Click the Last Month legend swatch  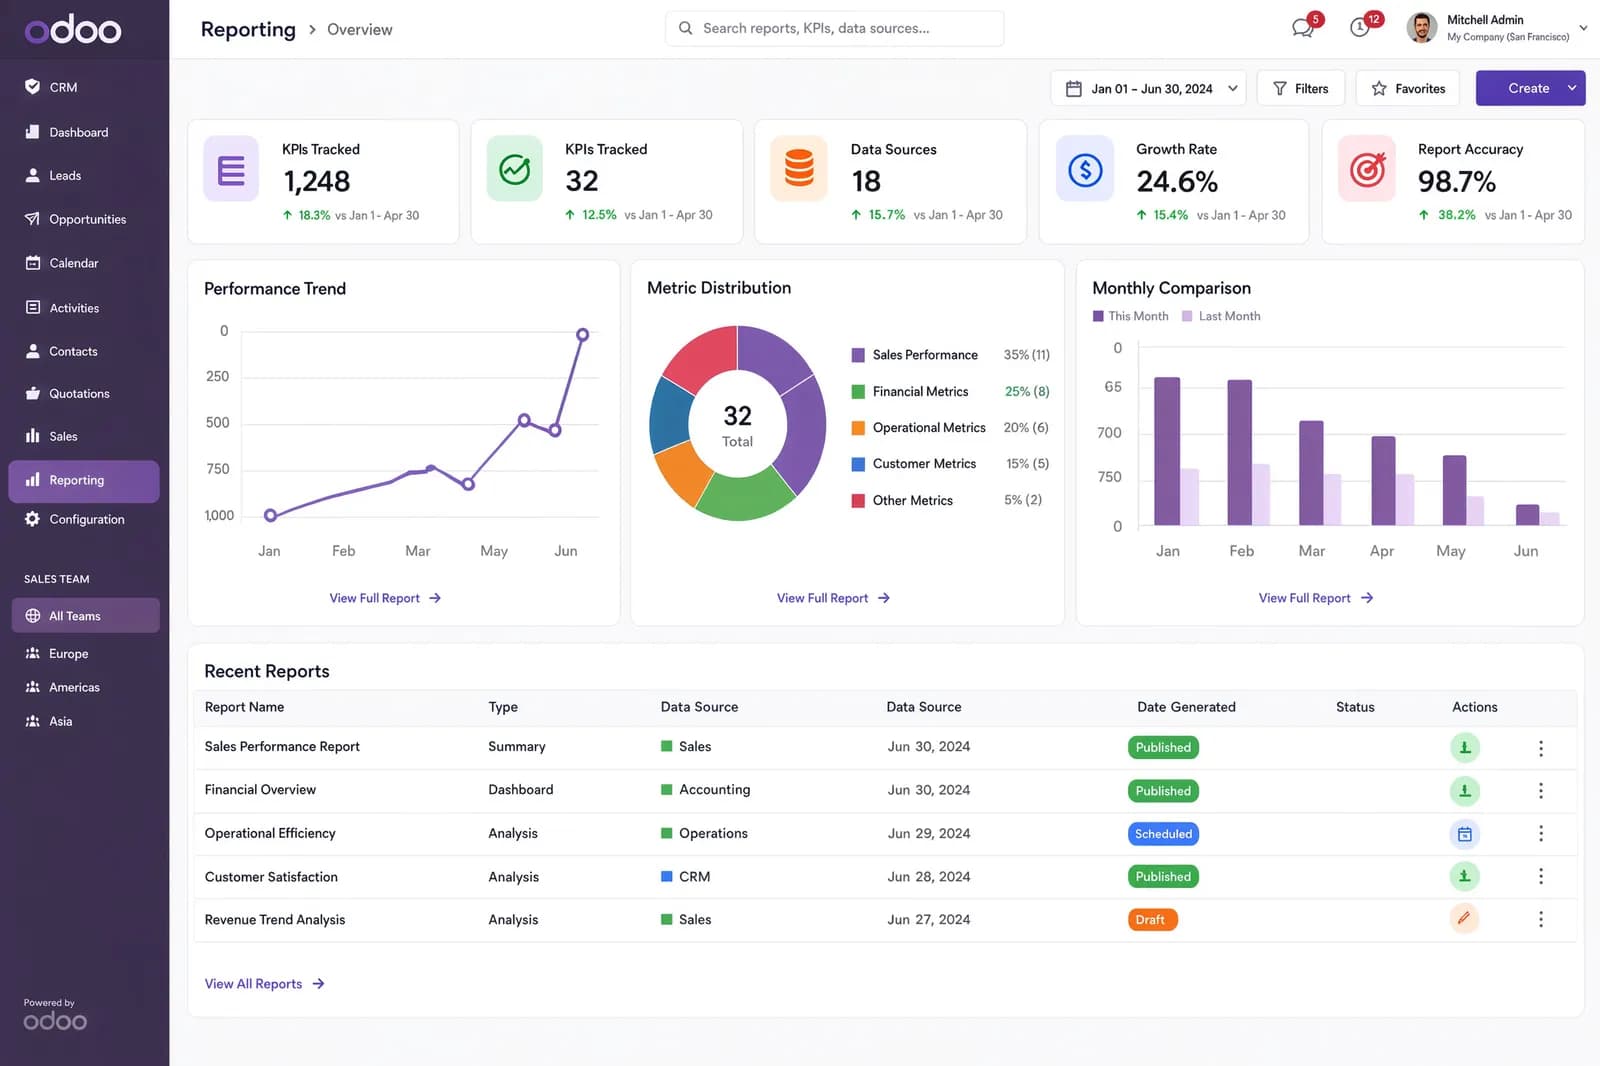(x=1187, y=316)
